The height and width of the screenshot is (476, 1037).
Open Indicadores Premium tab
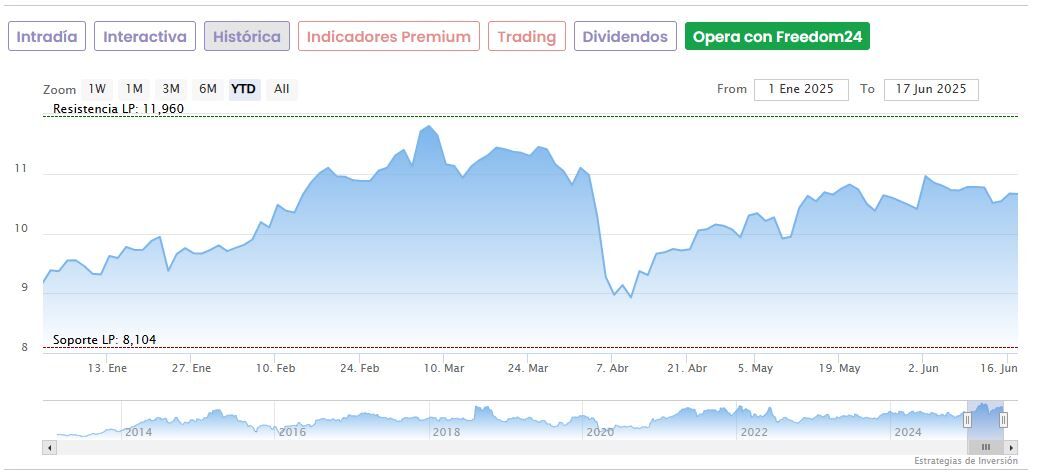tap(389, 37)
